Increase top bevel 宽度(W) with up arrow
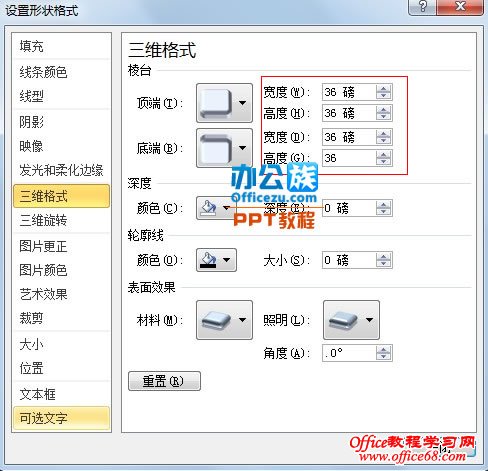 point(384,88)
